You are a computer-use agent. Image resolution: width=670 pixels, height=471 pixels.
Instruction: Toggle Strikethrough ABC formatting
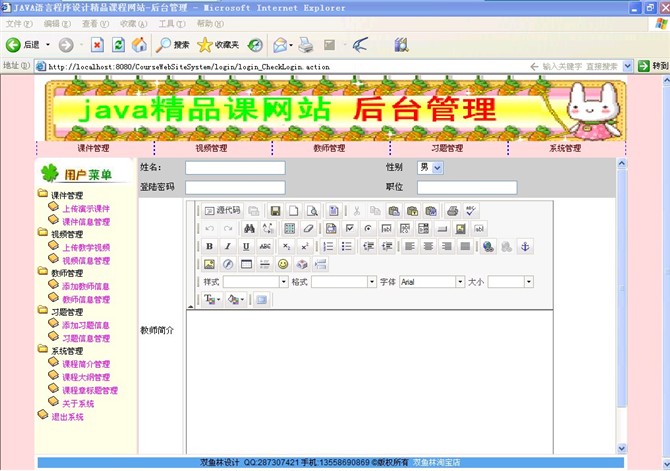pyautogui.click(x=265, y=247)
